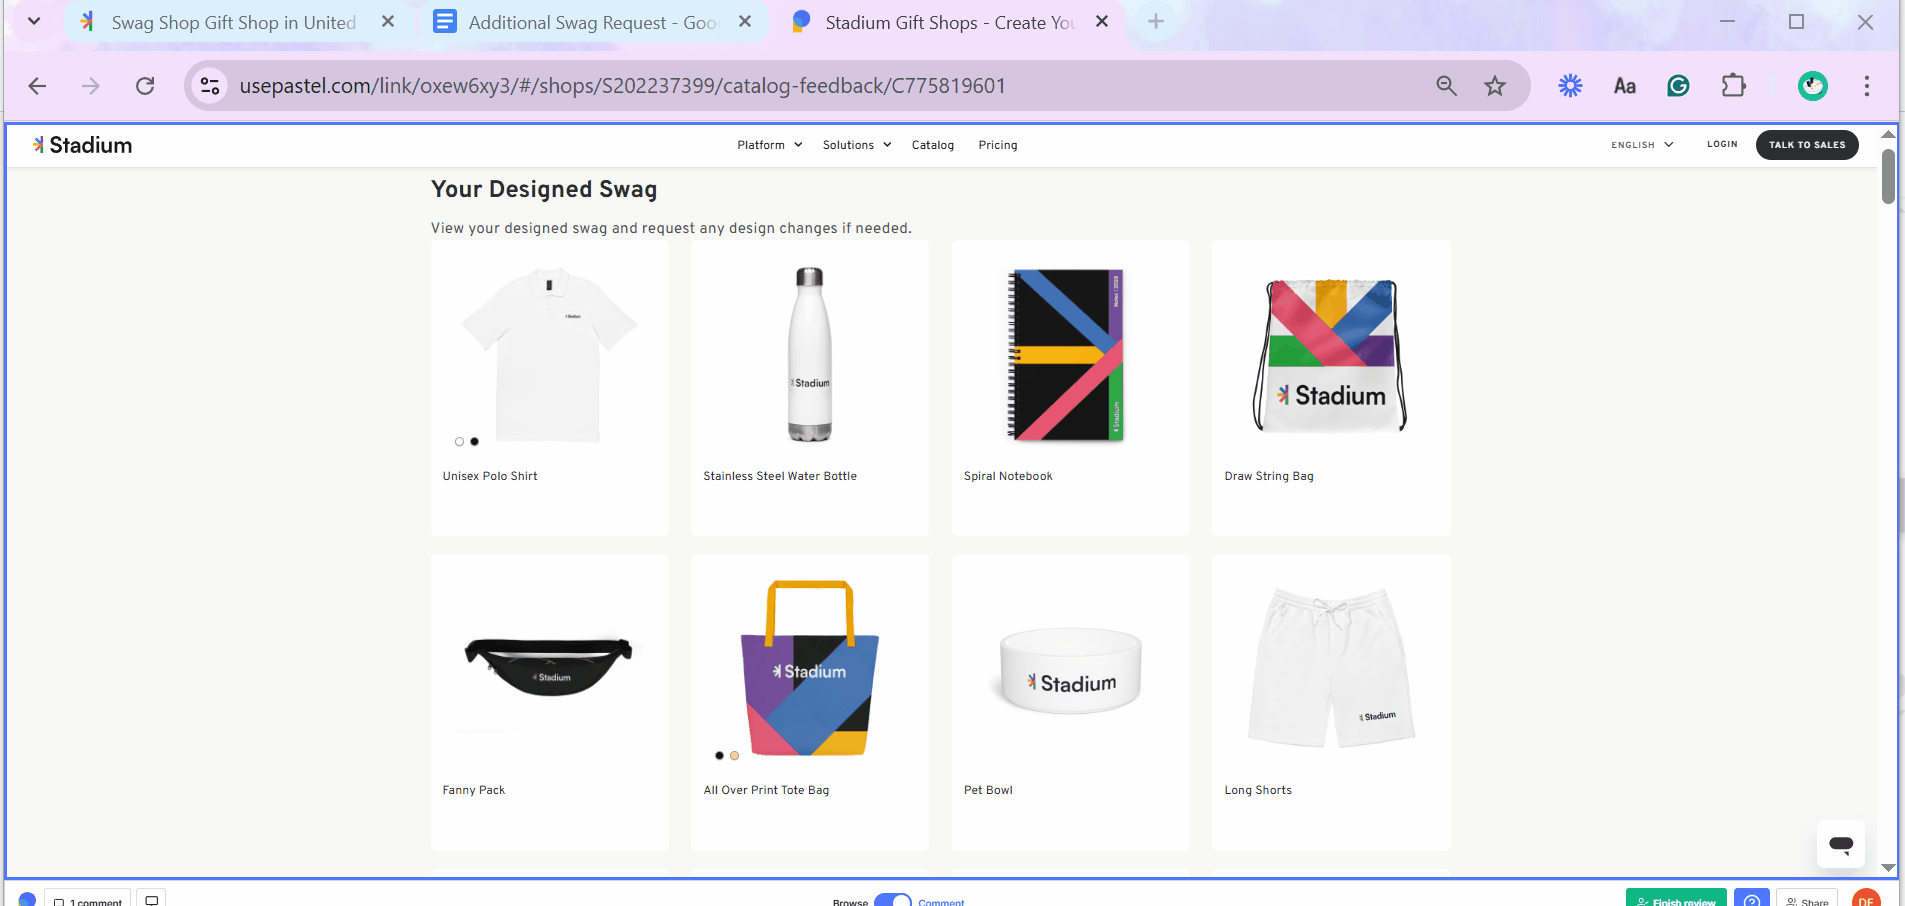Screen dimensions: 1905x906
Task: Click the Login link
Action: (1722, 144)
